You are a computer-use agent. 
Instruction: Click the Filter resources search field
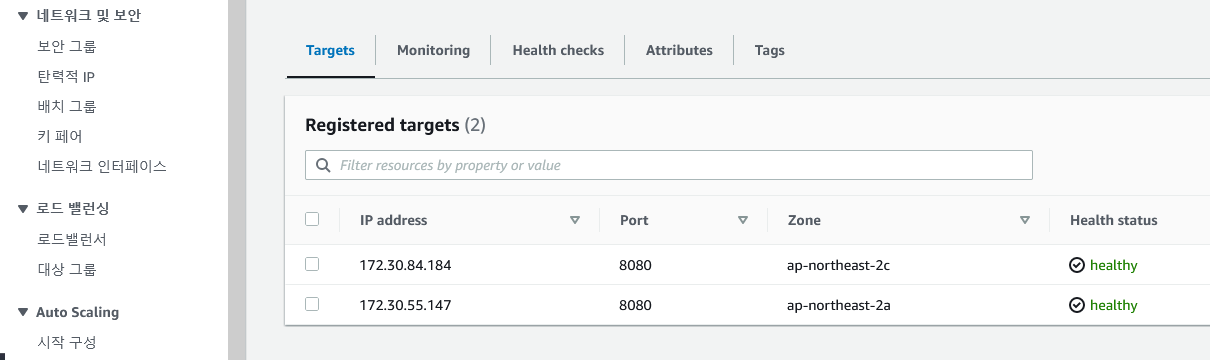(668, 165)
